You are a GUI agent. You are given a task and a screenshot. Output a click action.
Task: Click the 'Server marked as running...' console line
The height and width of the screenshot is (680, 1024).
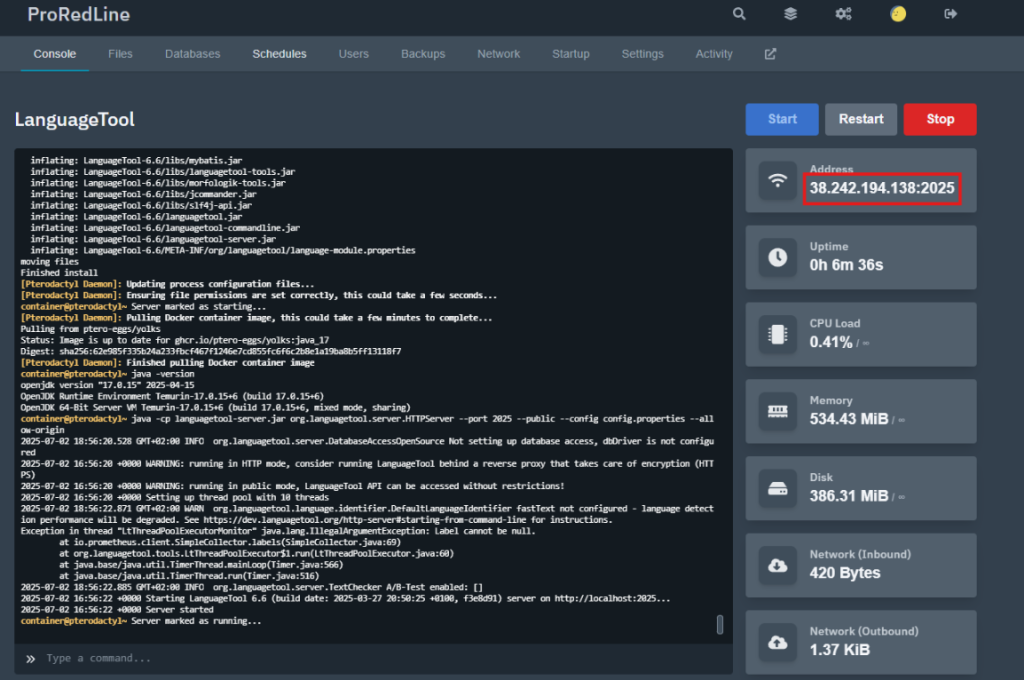pos(141,621)
